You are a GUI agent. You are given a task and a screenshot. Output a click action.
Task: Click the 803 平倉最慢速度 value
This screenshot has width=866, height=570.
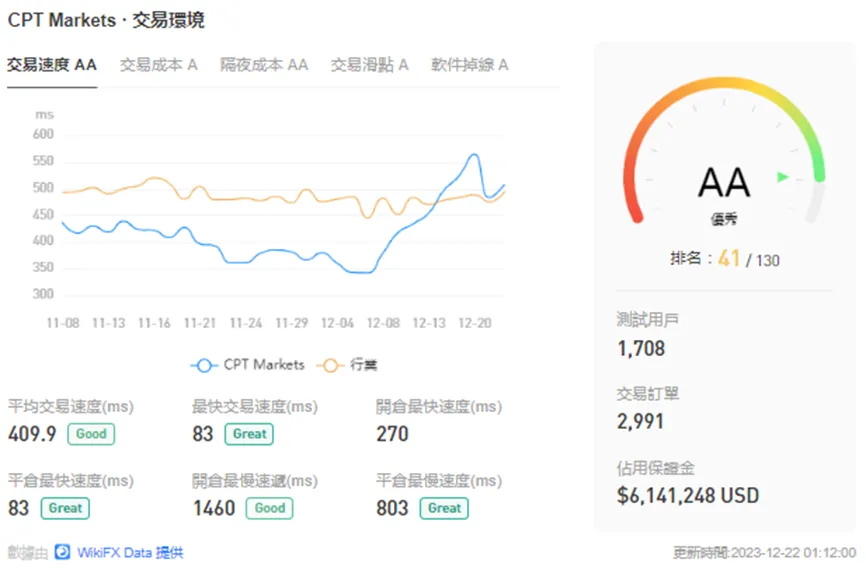tap(392, 508)
